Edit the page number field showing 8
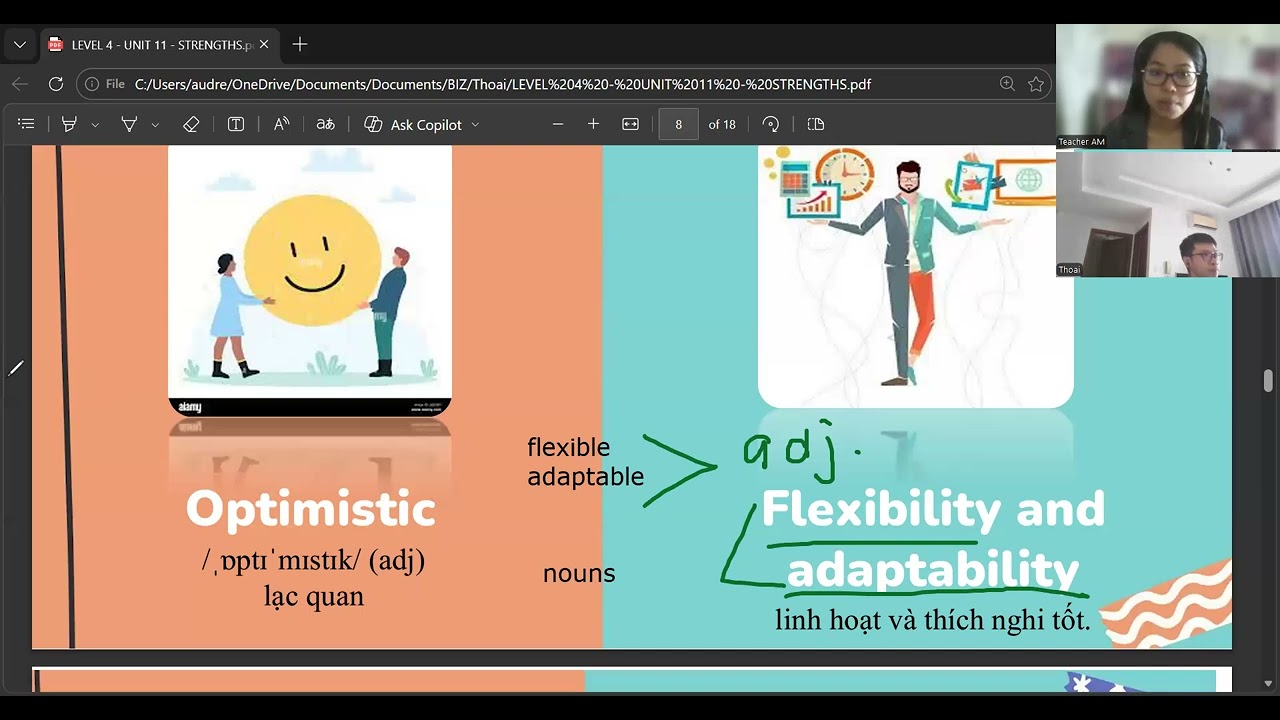Viewport: 1280px width, 720px height. pyautogui.click(x=679, y=124)
